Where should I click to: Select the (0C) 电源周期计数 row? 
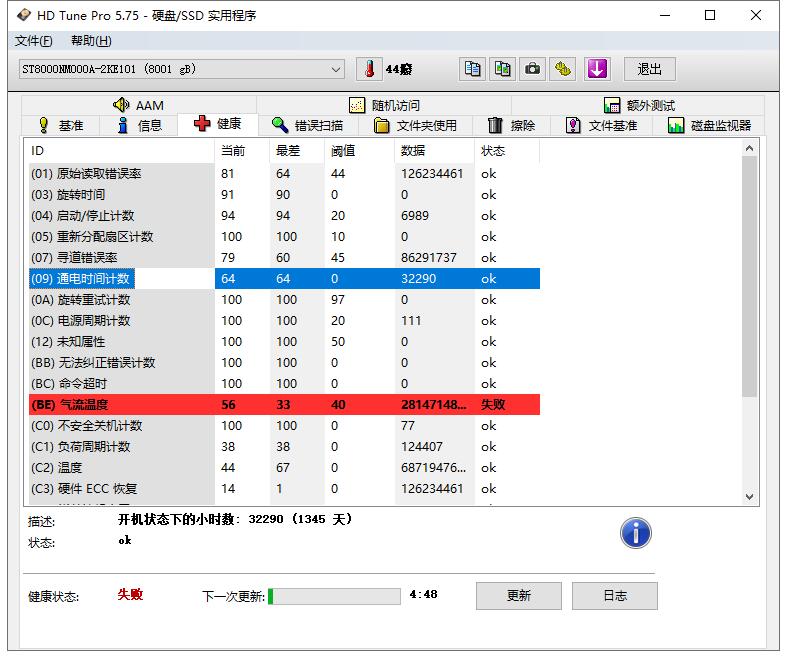(x=284, y=321)
